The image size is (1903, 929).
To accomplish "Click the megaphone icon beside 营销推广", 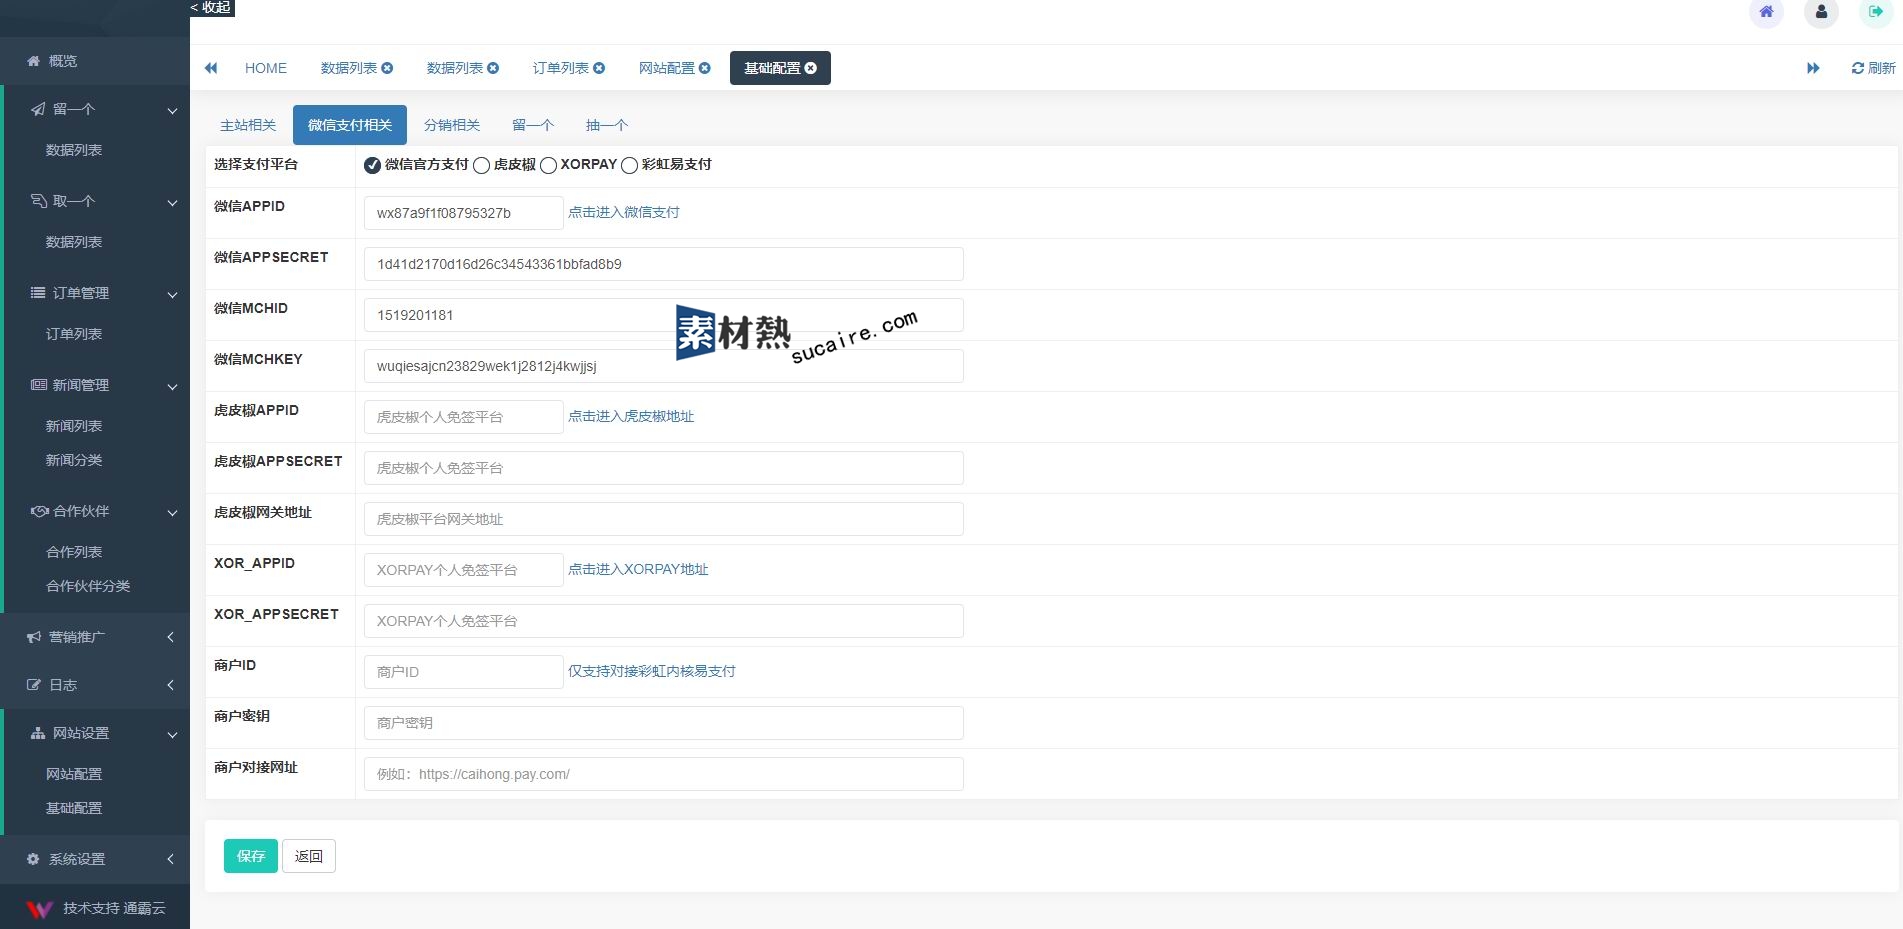I will (x=33, y=637).
